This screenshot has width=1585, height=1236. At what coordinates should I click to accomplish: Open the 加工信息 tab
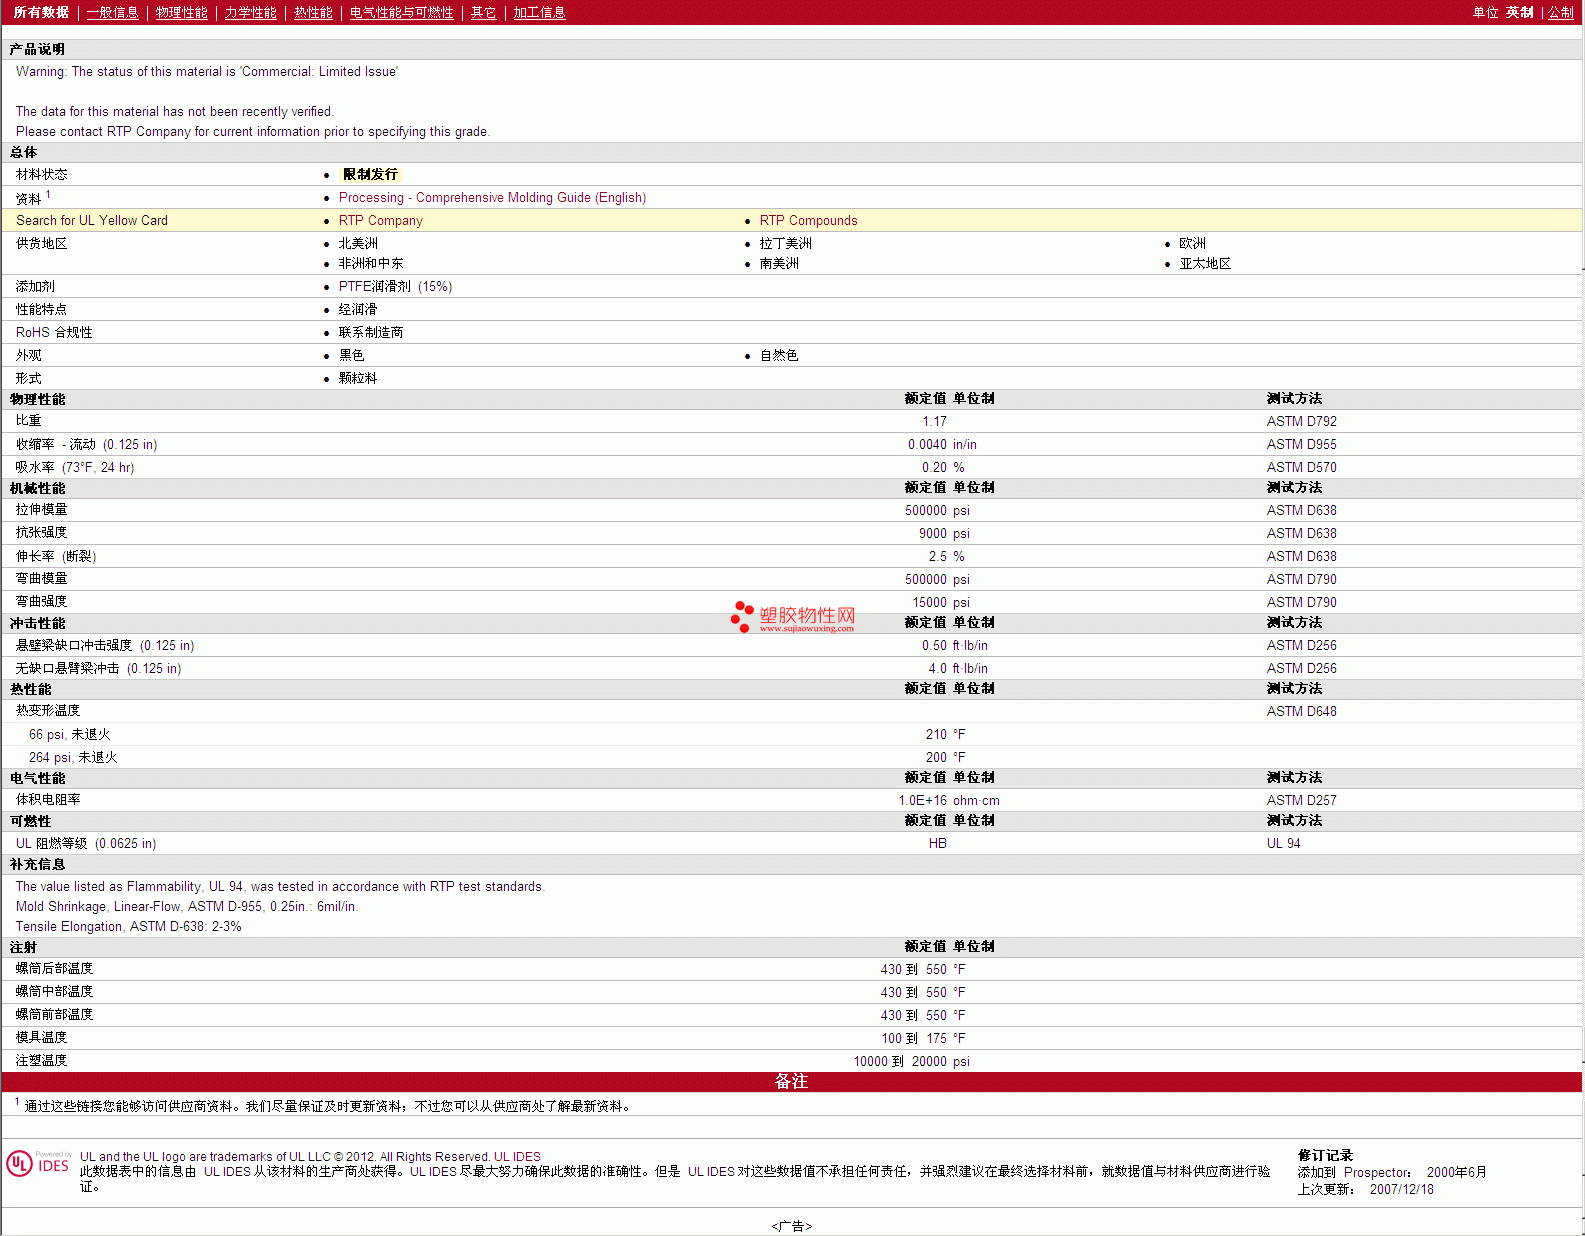539,13
